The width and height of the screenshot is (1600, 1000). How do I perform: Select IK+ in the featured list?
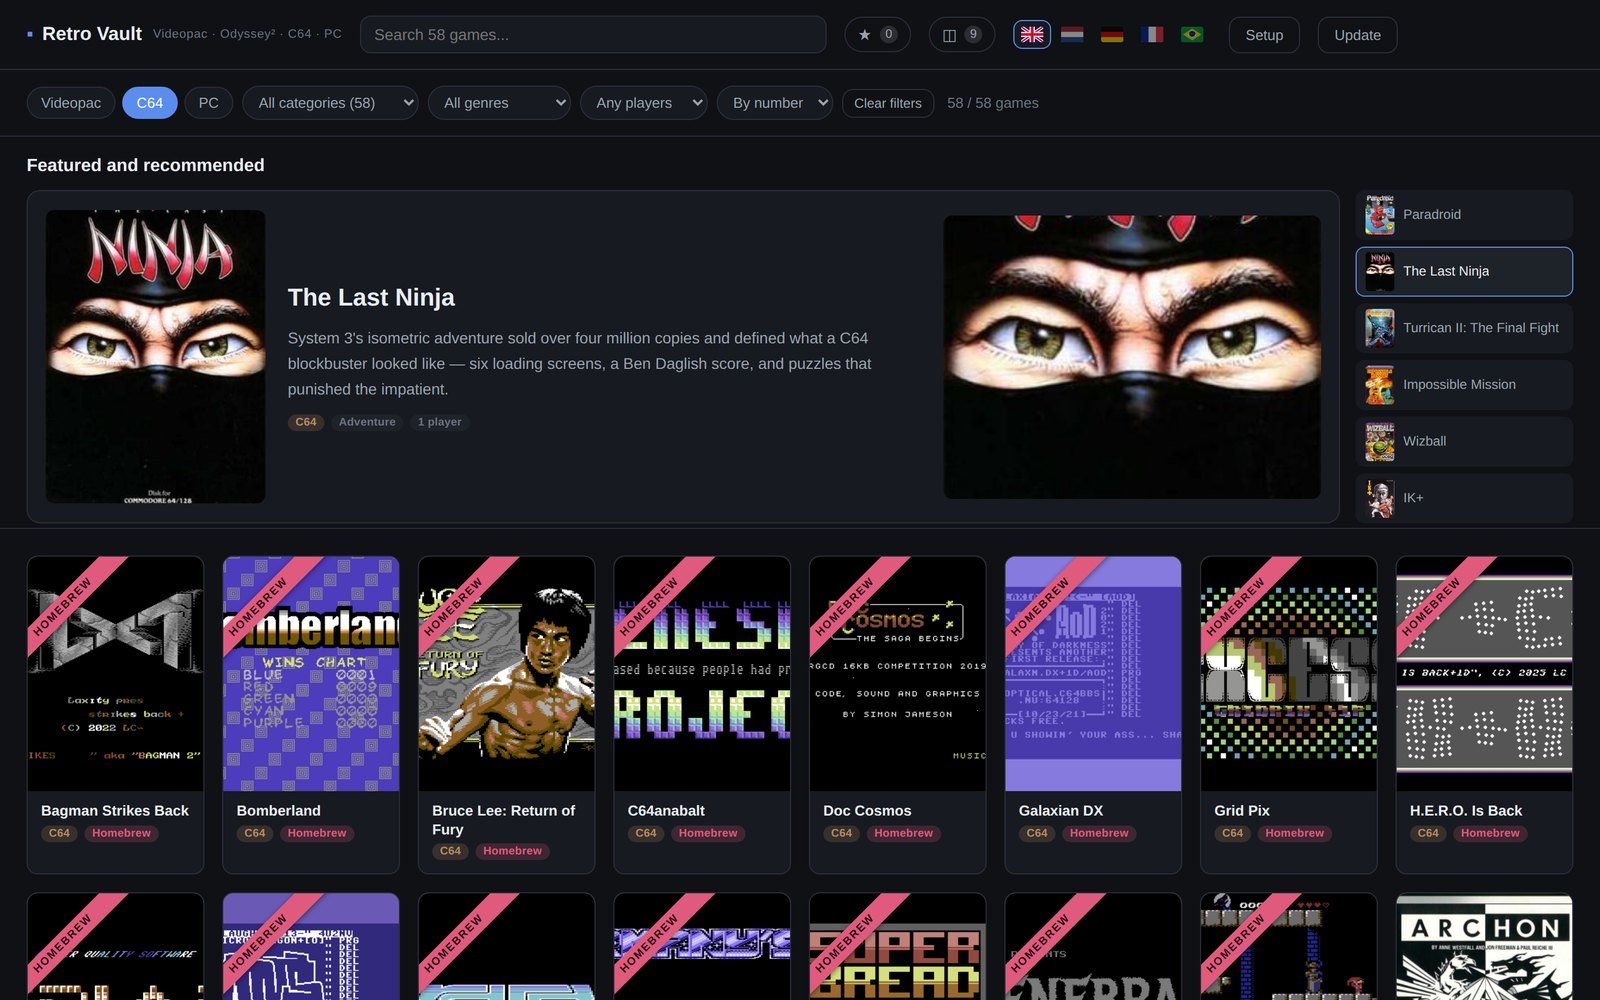tap(1464, 498)
